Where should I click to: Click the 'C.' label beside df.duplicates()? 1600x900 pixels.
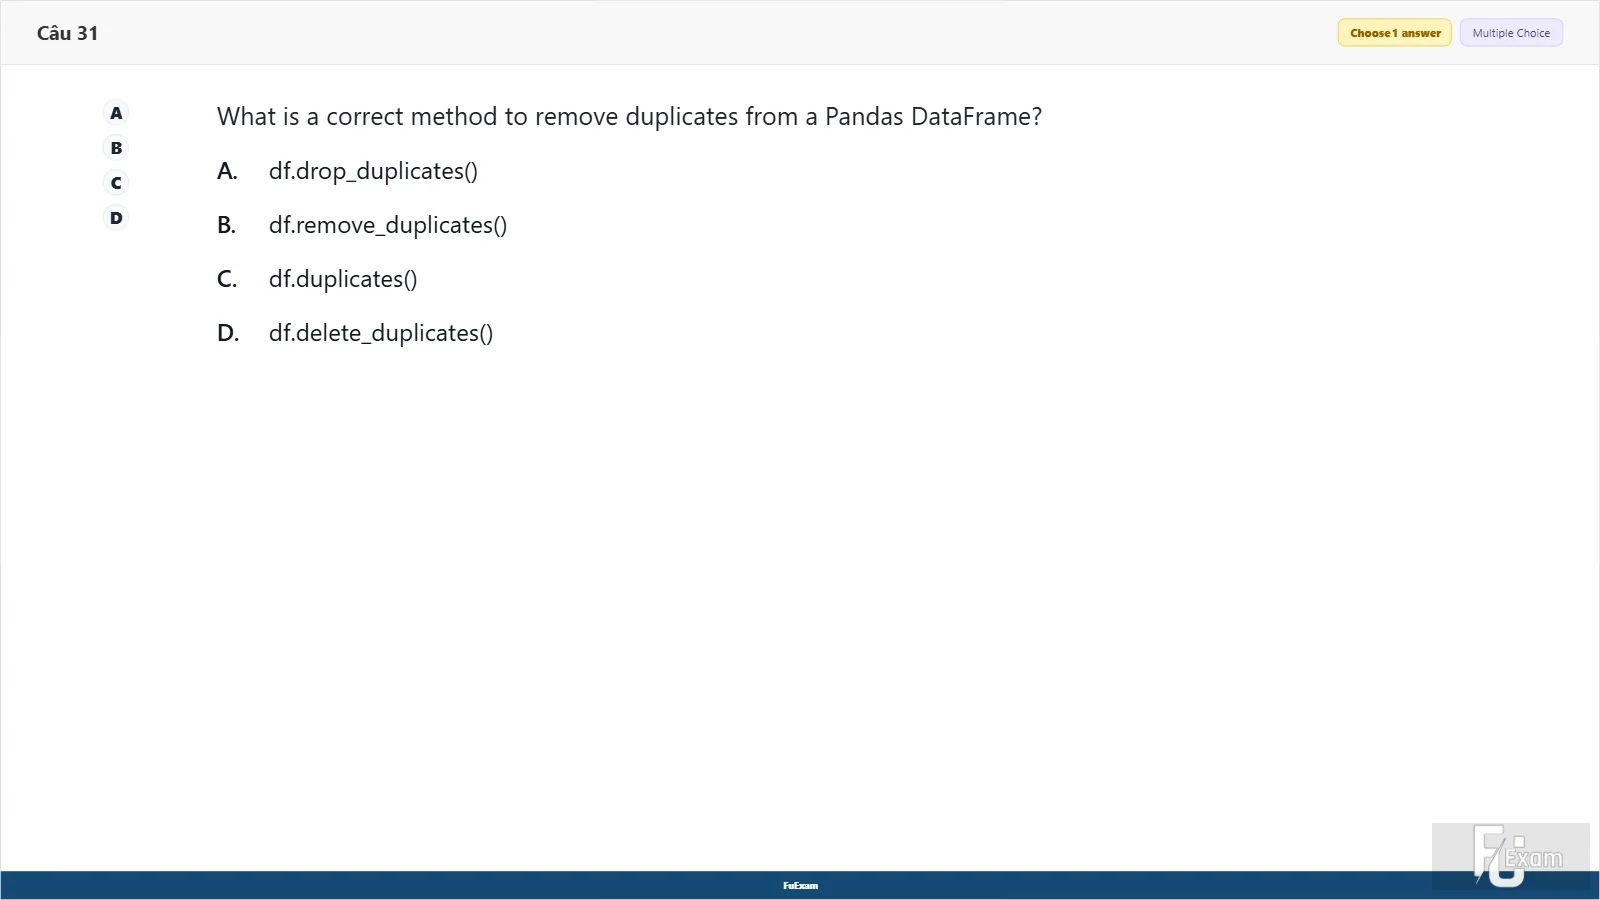click(227, 279)
